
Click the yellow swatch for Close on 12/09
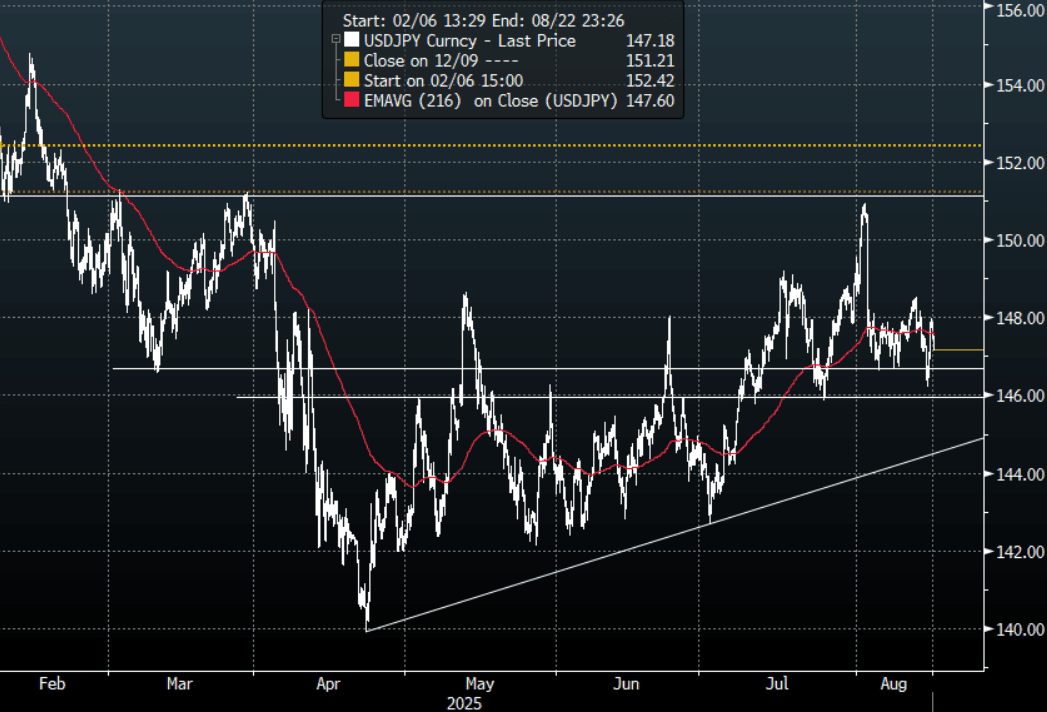pyautogui.click(x=349, y=61)
